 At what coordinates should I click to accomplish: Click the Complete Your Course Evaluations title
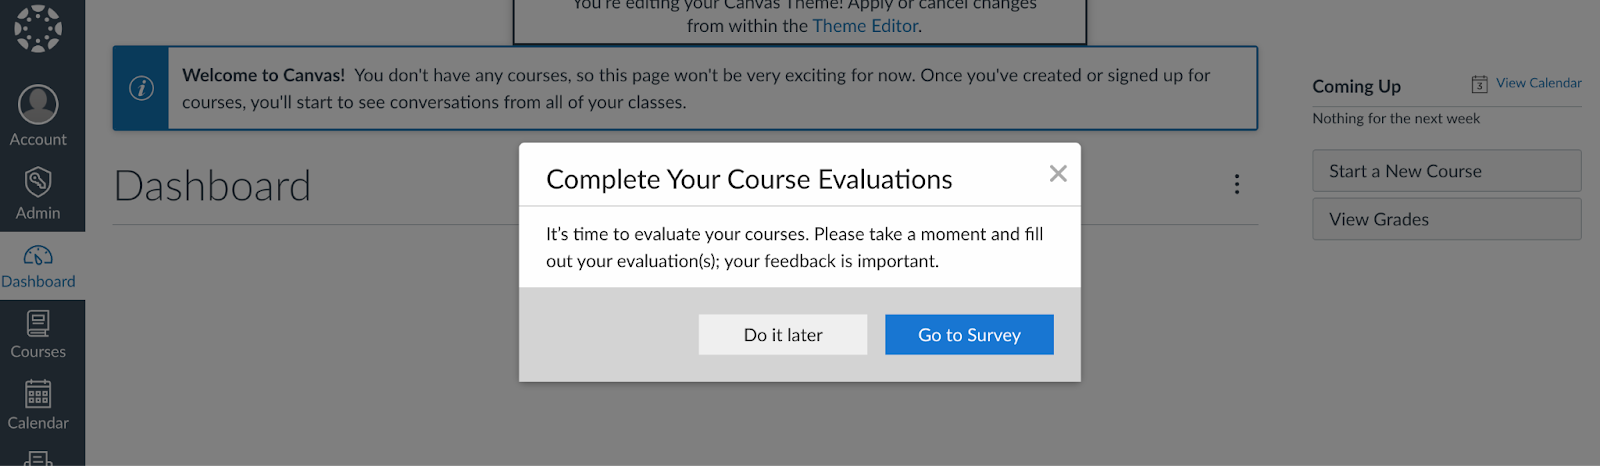pos(749,179)
